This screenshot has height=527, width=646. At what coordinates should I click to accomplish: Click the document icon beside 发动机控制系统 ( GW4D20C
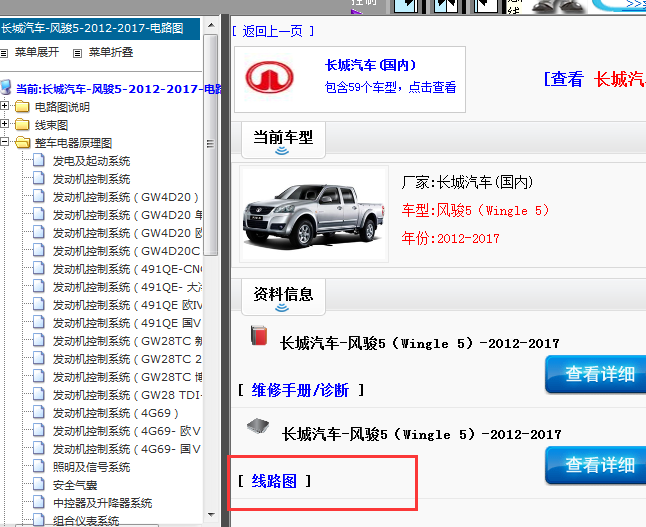(39, 250)
